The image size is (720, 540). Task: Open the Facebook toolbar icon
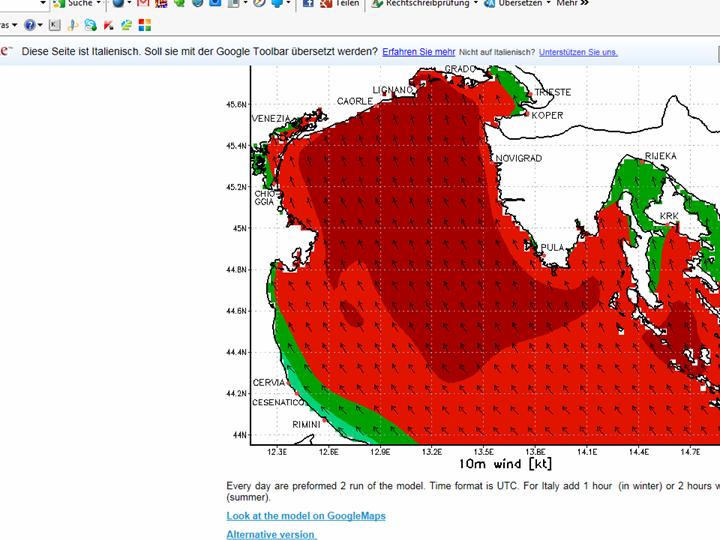tap(307, 4)
